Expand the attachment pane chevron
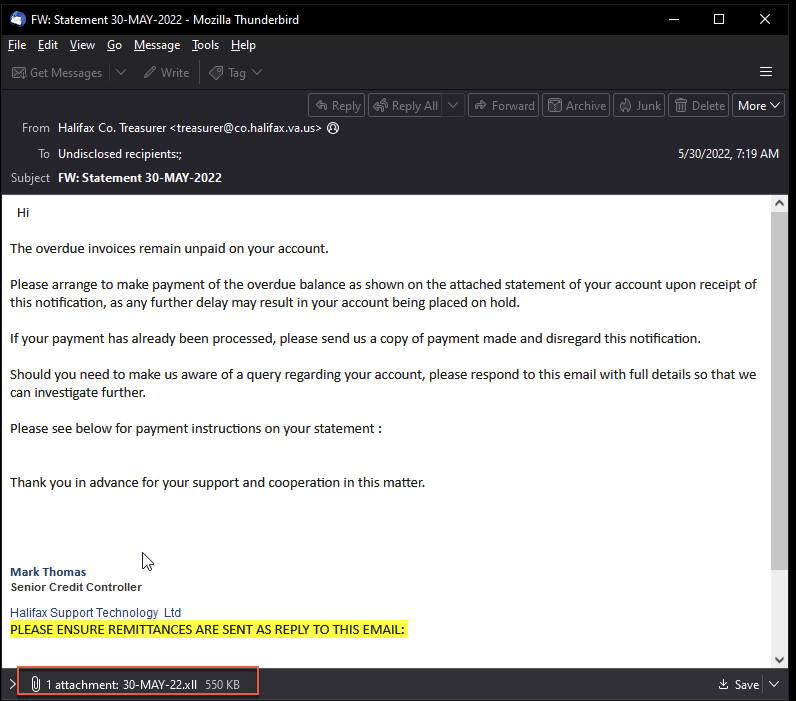 tap(12, 684)
